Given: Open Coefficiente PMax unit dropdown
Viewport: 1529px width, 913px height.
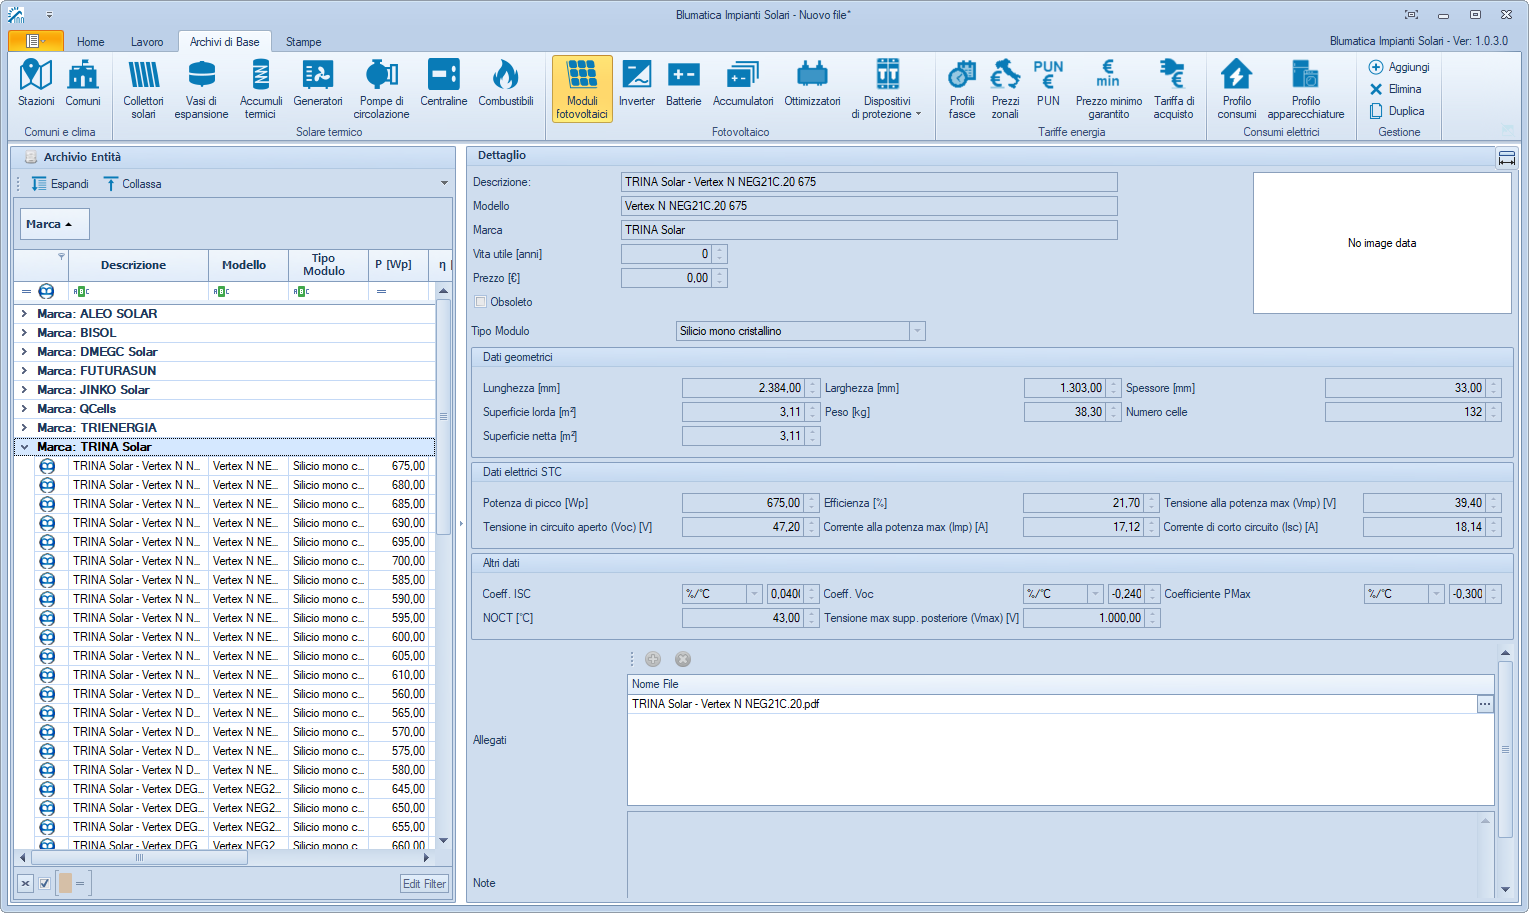Looking at the screenshot, I should coord(1436,594).
